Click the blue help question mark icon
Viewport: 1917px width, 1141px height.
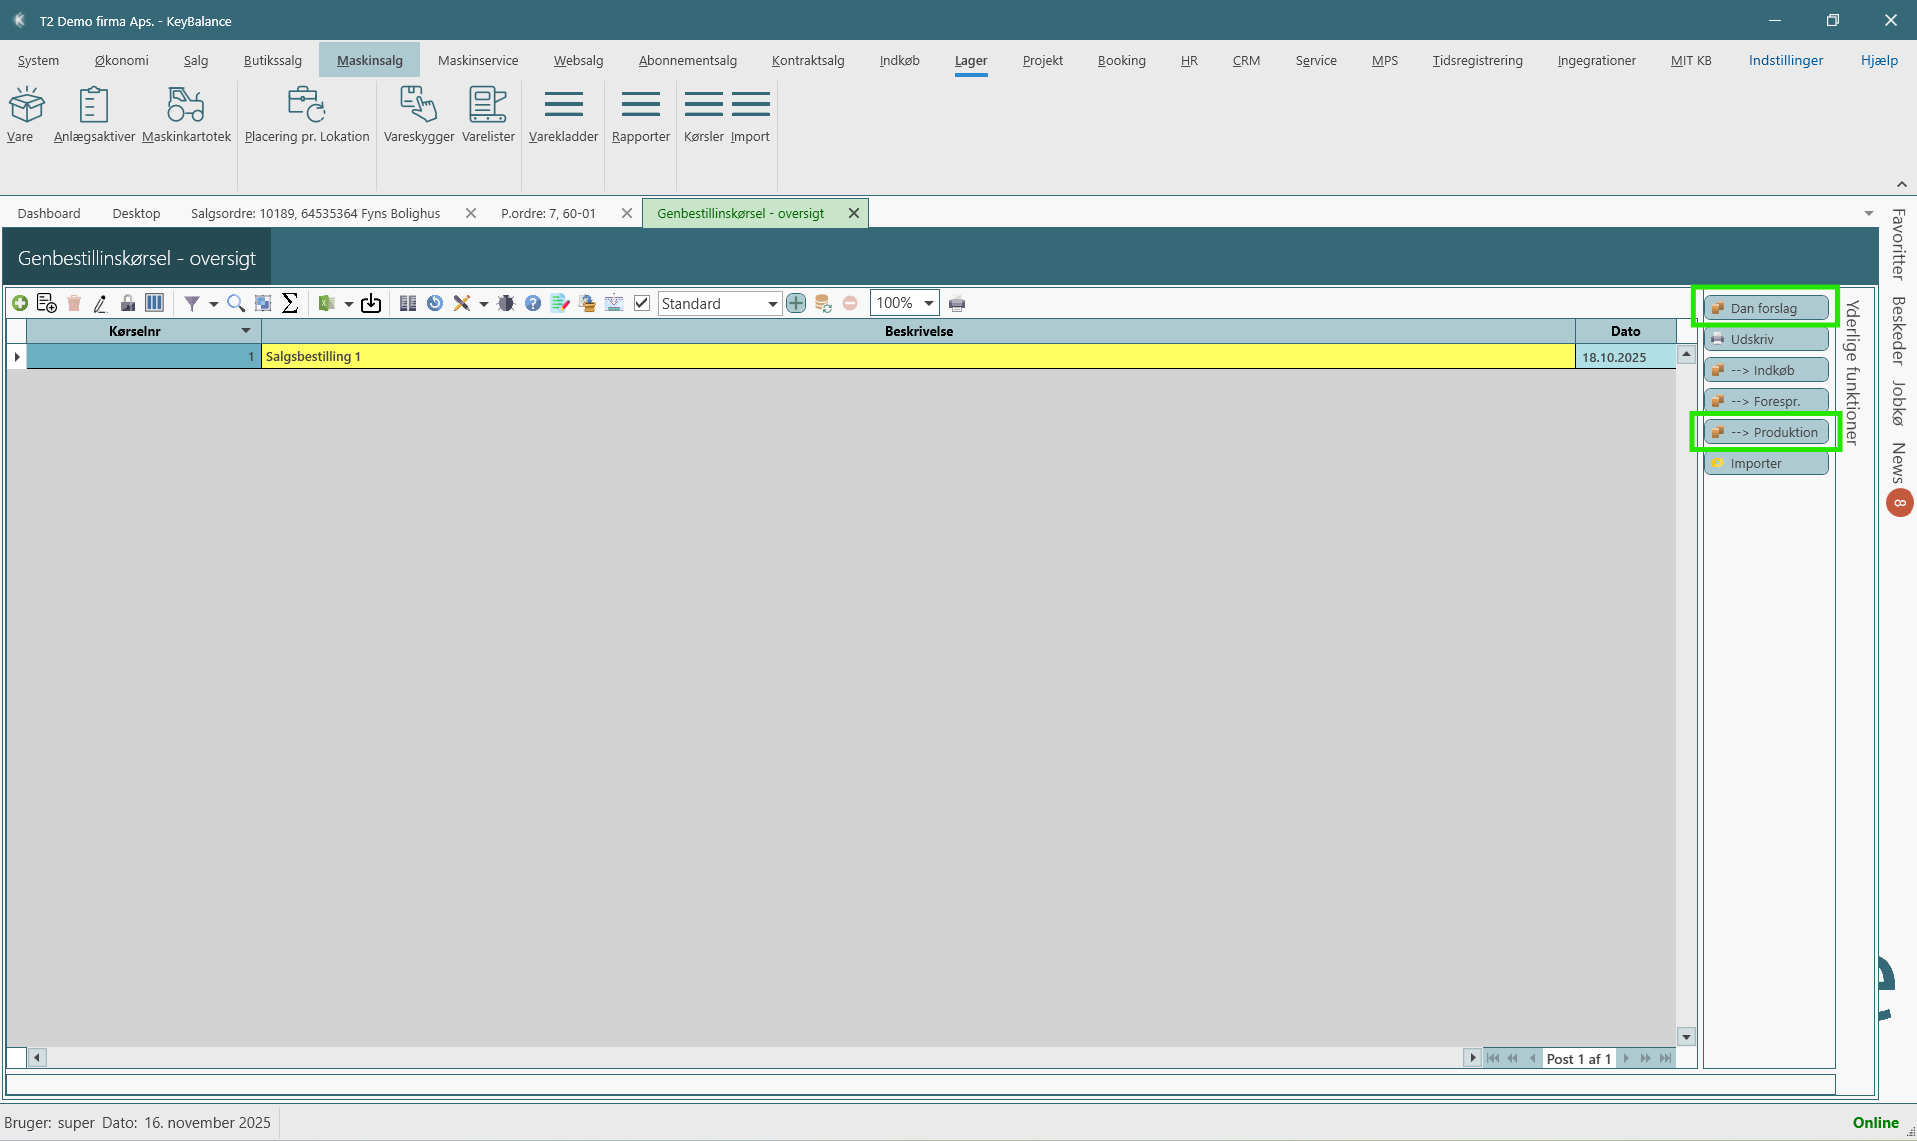click(x=533, y=303)
